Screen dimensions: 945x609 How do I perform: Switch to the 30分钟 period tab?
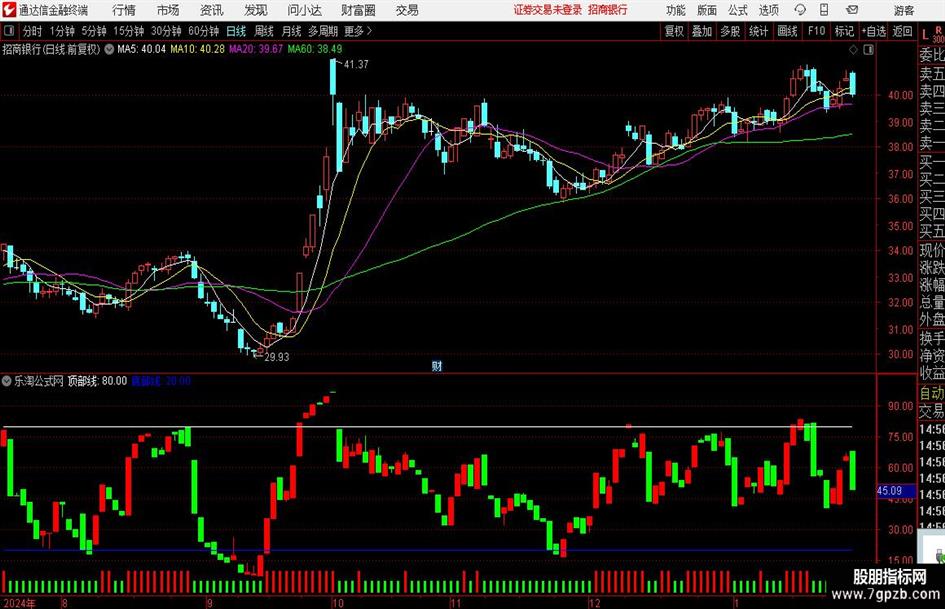click(x=166, y=31)
